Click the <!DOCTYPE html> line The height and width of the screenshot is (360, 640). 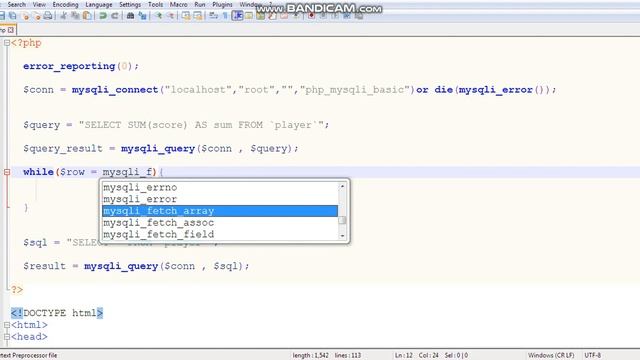click(x=57, y=313)
